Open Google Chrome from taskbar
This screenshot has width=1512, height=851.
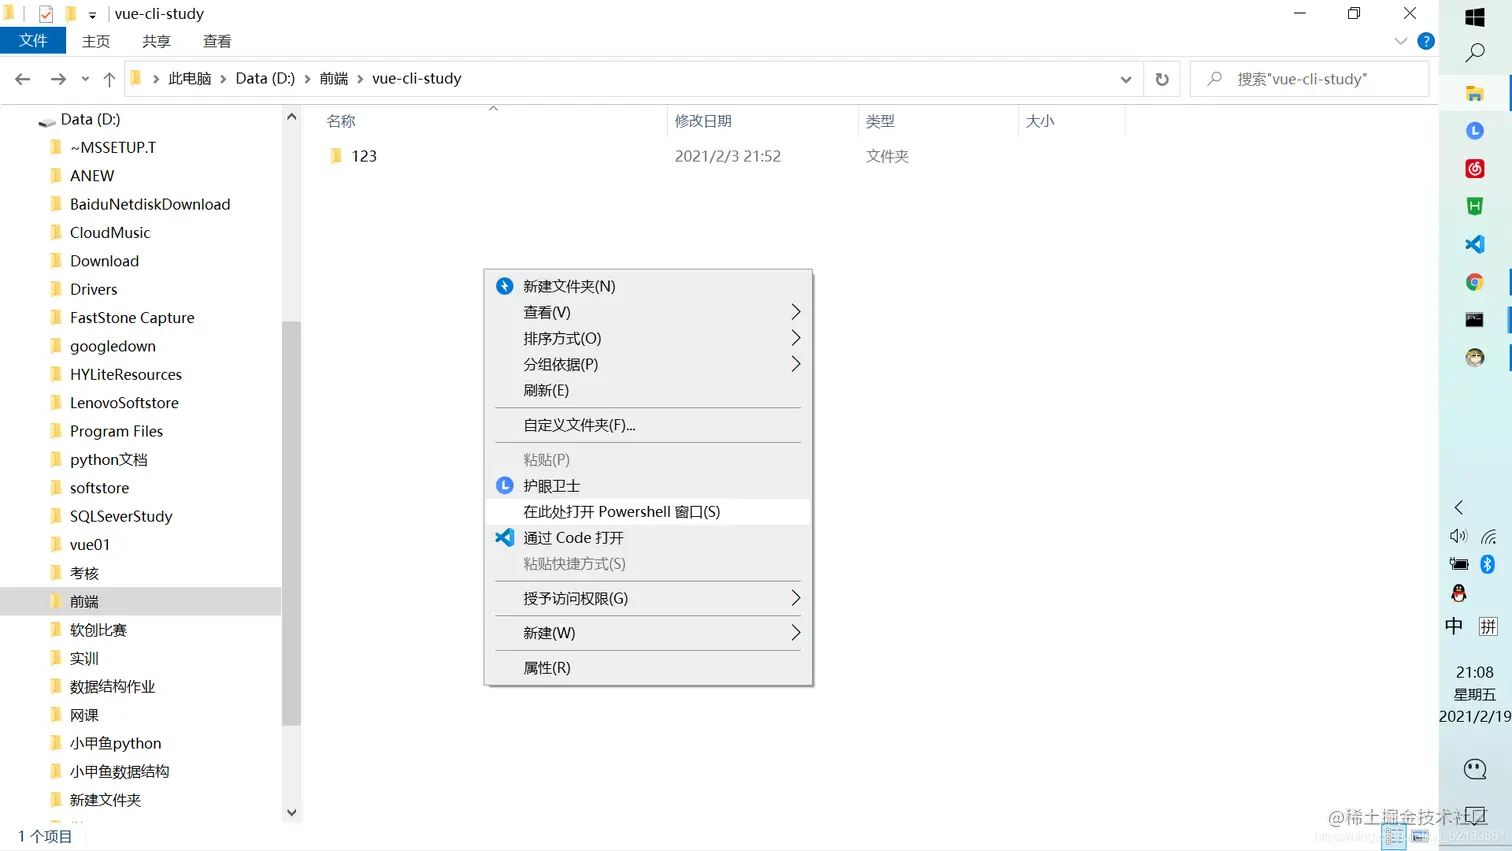(x=1475, y=282)
